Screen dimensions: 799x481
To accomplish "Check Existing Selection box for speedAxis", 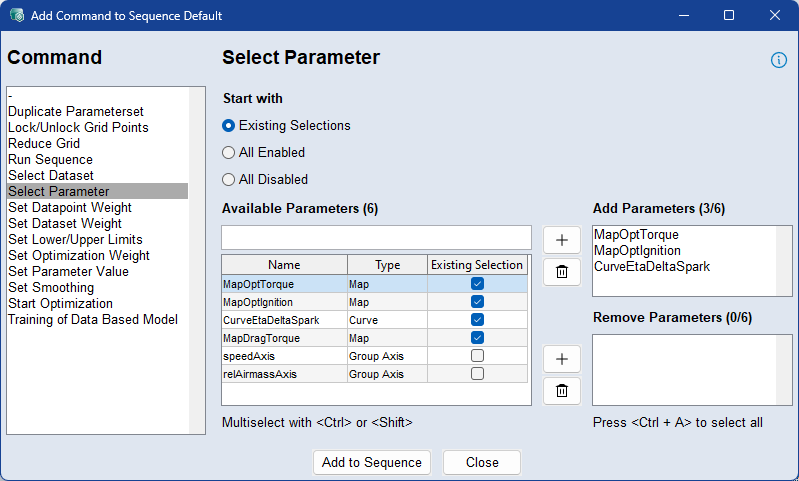I will click(x=477, y=356).
